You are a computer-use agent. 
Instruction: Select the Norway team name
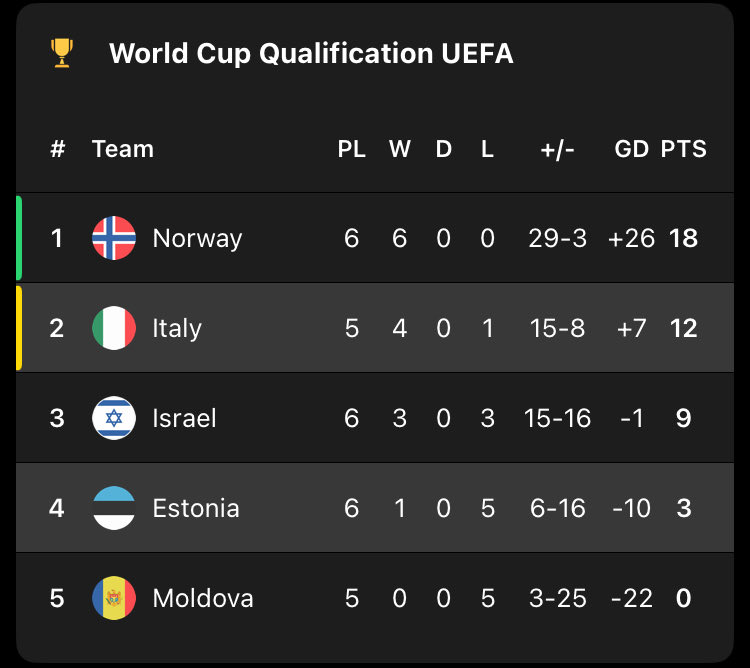197,238
